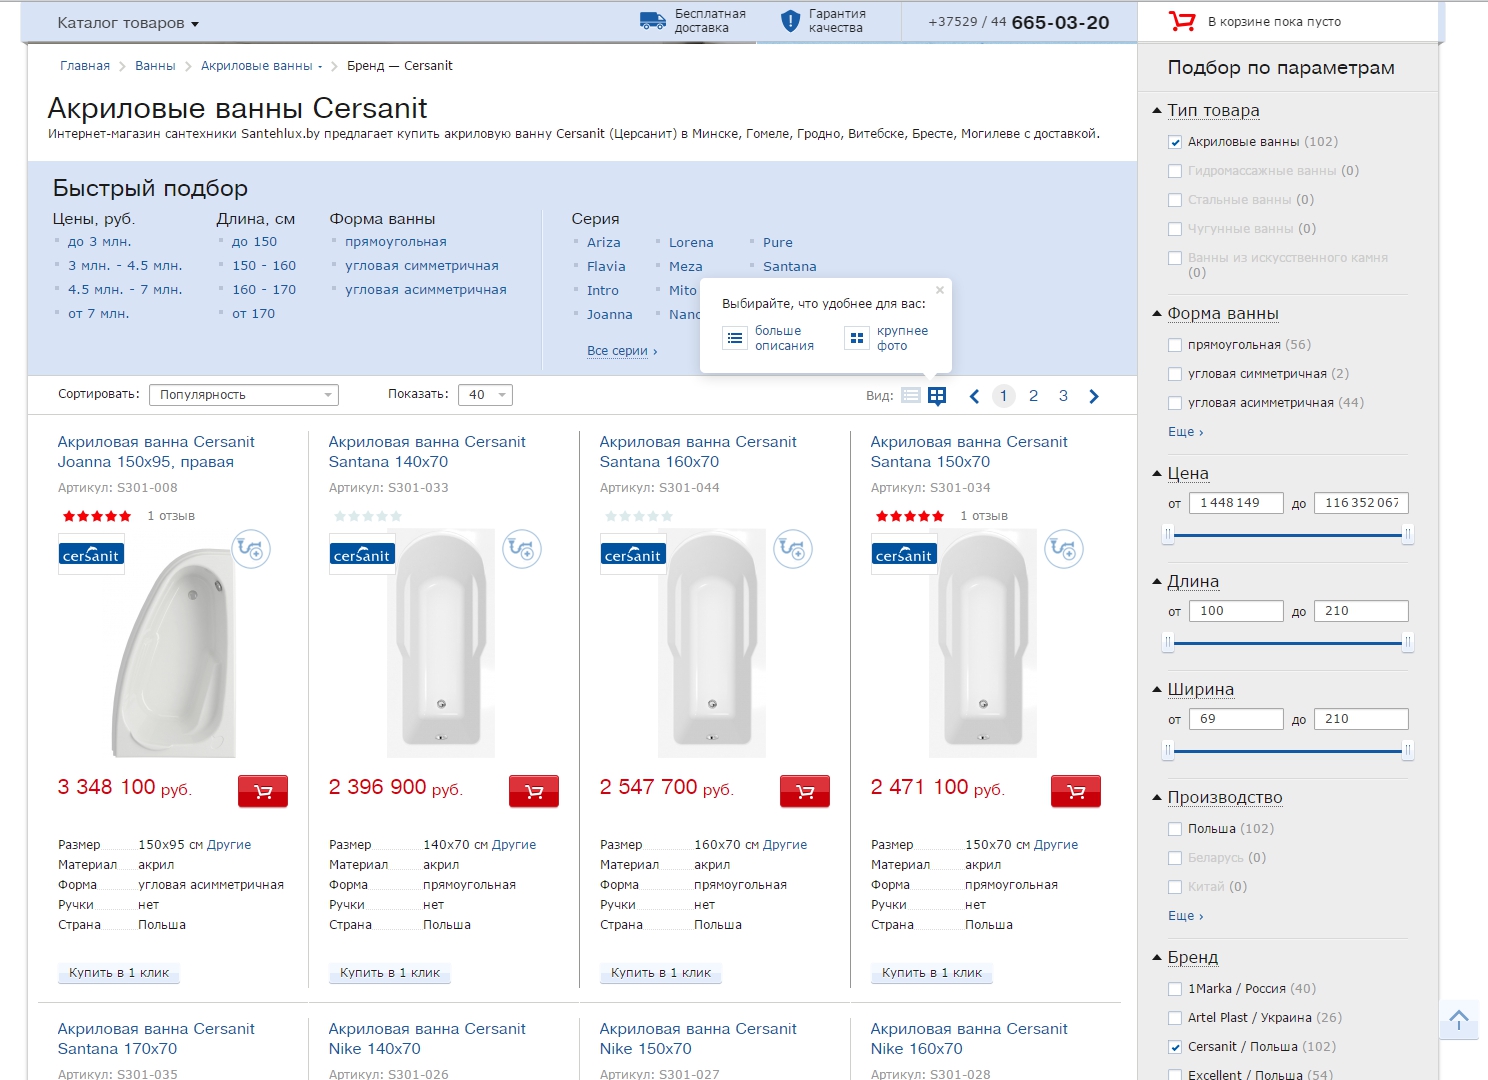The height and width of the screenshot is (1080, 1488).
Task: Choose 'больше описания' list icon in popup
Action: tap(735, 338)
